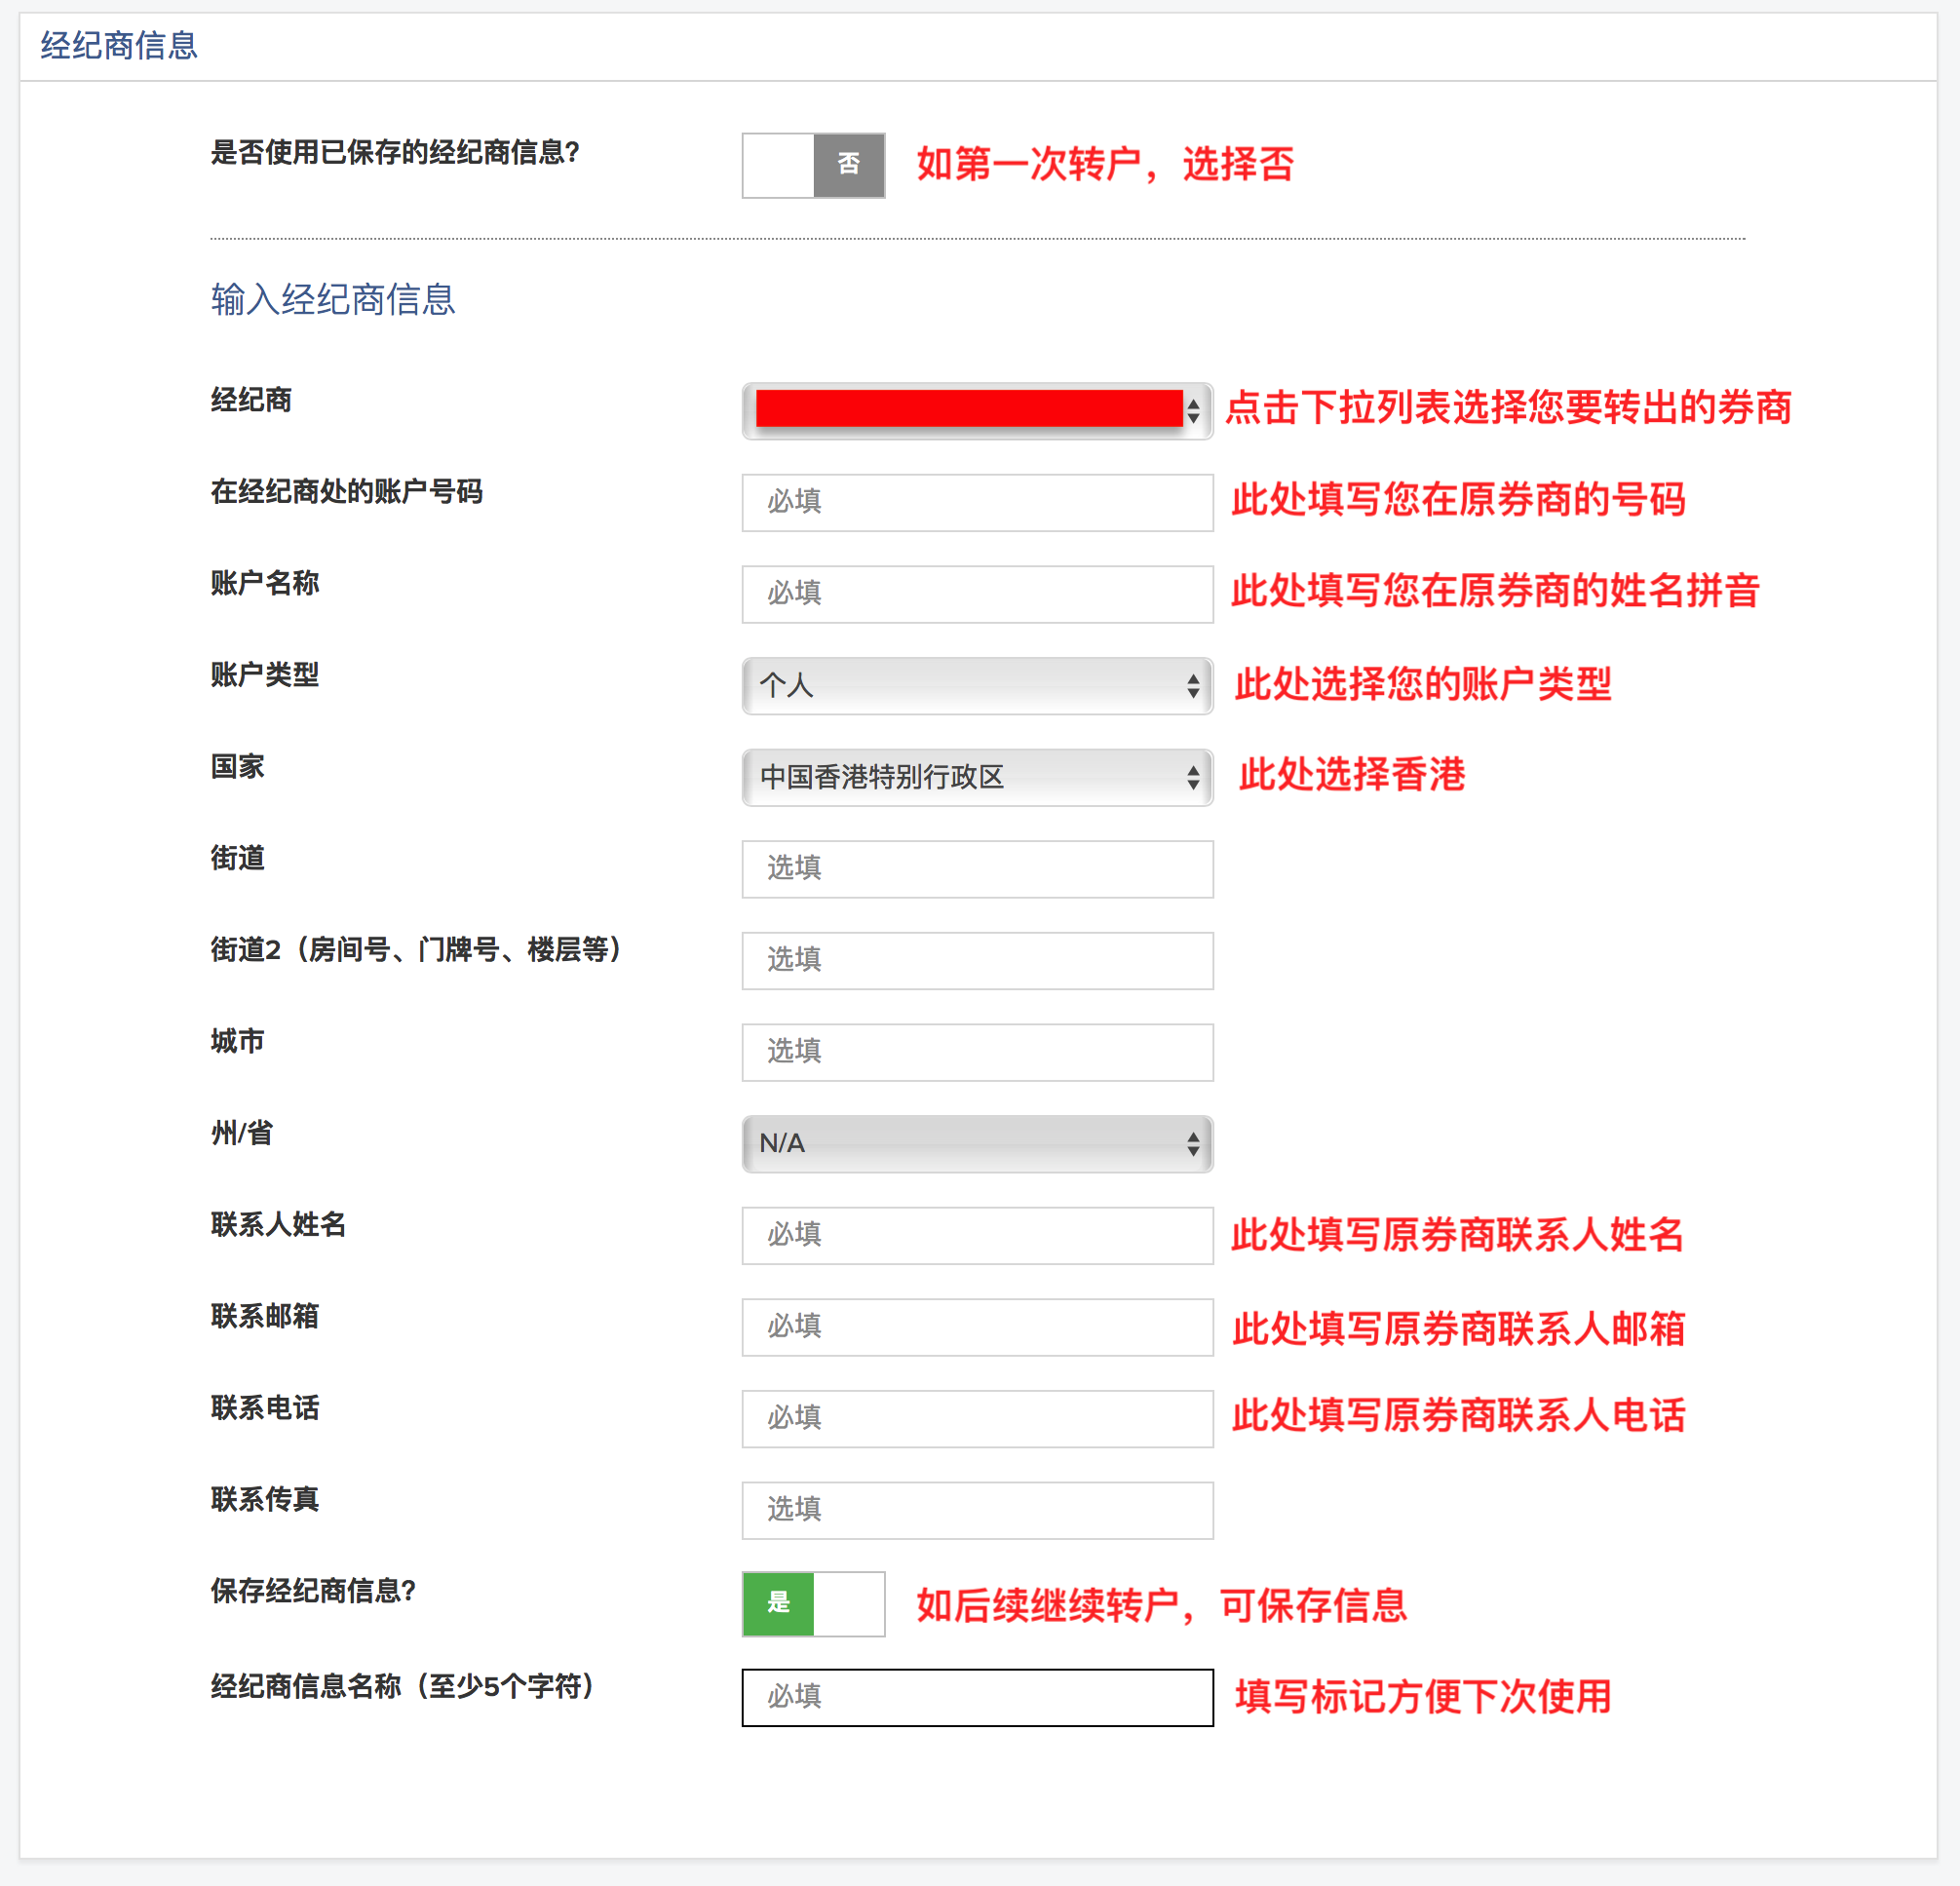
Task: Toggle the 保存经纪商信息 switch showing 是
Action: point(813,1603)
